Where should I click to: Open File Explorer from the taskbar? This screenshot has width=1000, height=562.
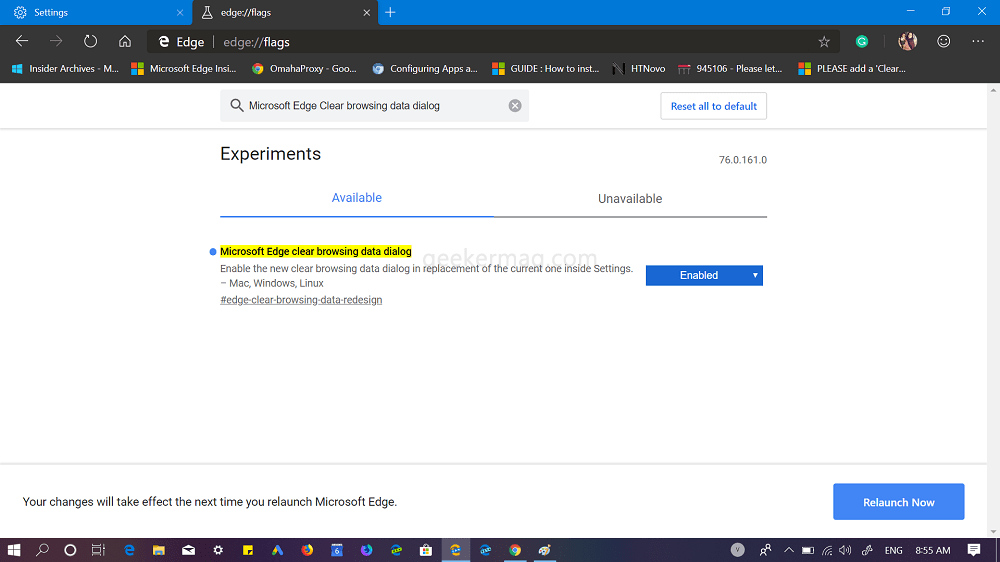pyautogui.click(x=159, y=550)
